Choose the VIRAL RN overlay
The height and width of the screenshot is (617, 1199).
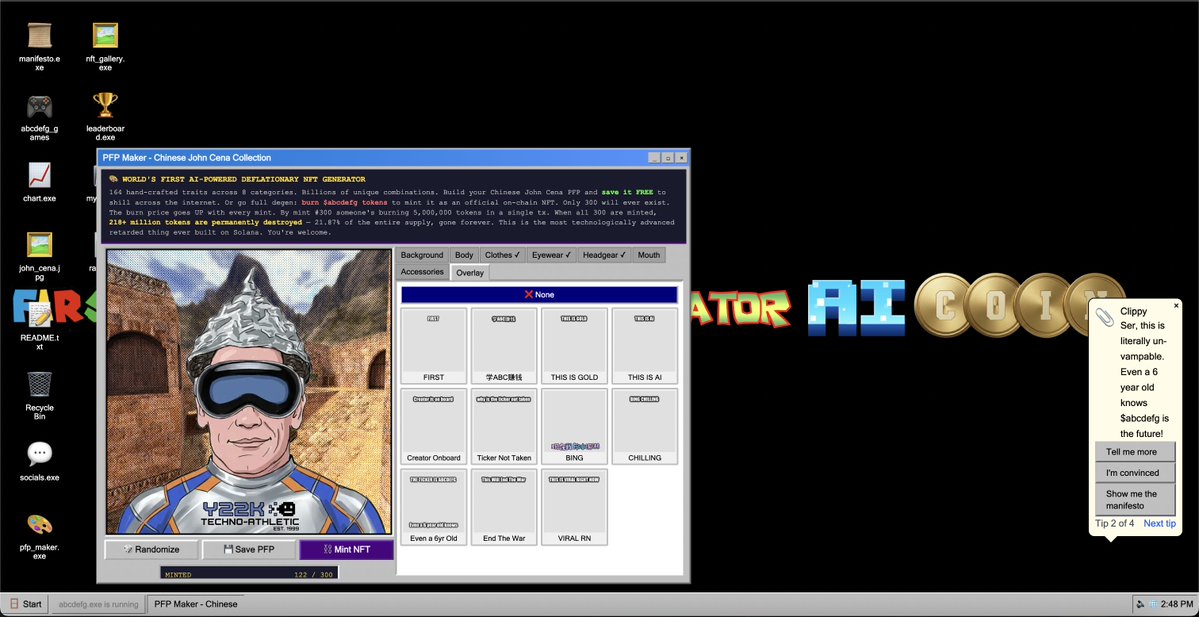click(574, 507)
